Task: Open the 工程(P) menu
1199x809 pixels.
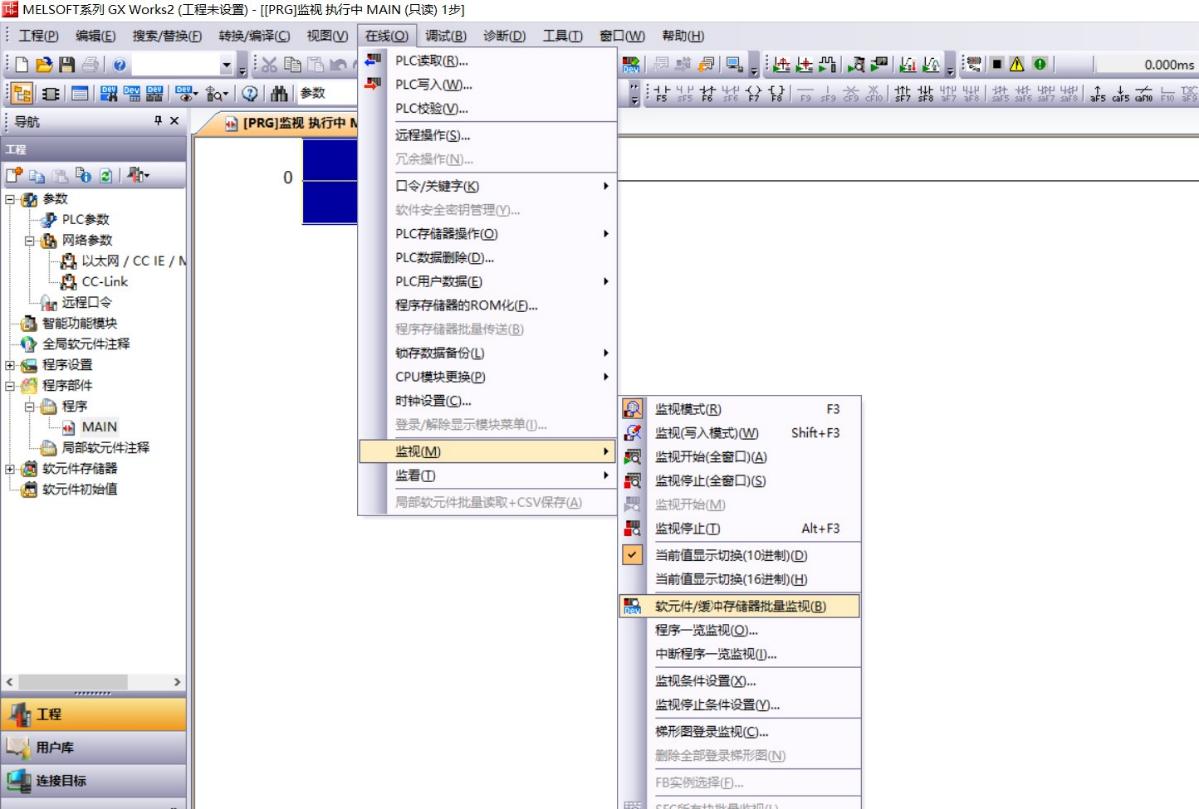Action: 38,35
